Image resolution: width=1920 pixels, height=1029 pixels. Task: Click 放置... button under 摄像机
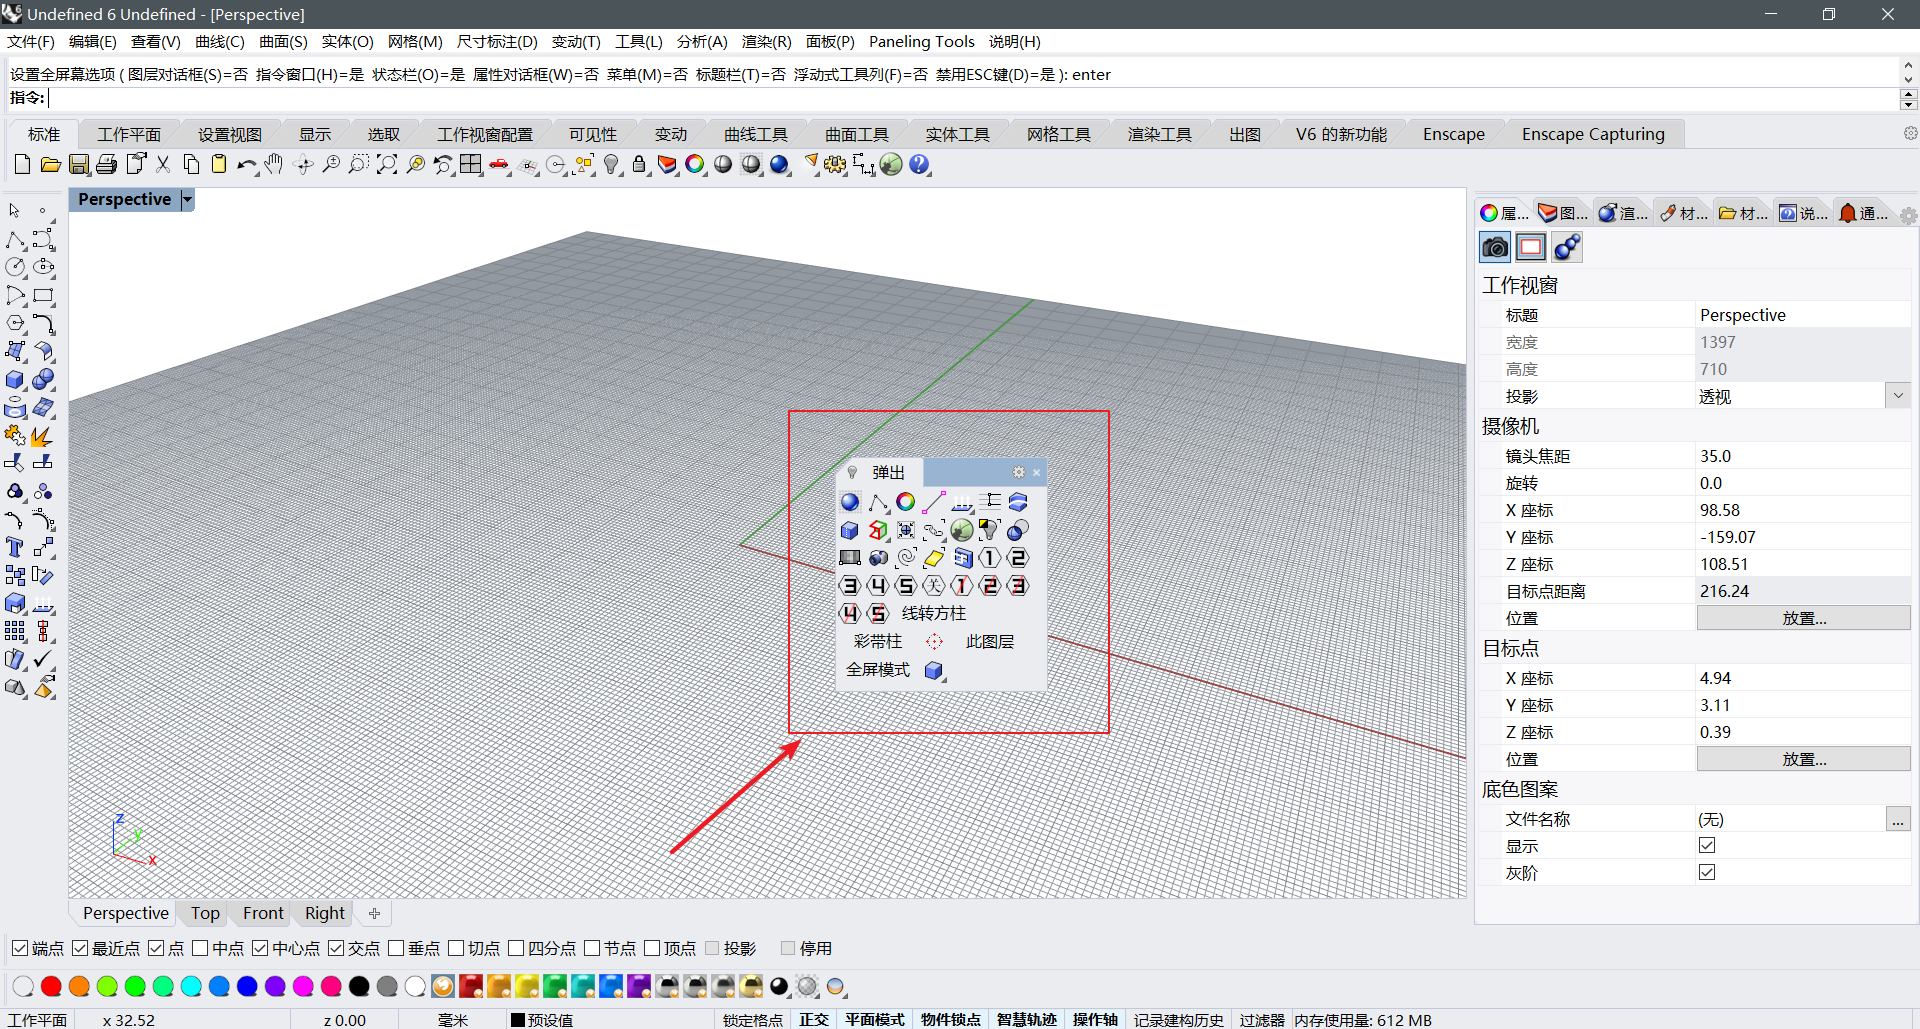pos(1803,618)
